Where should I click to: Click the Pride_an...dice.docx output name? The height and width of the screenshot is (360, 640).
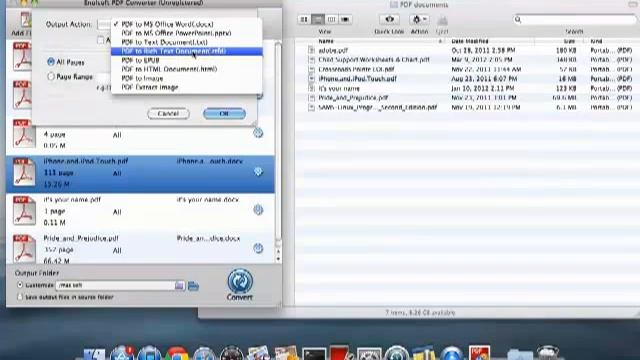coord(208,238)
